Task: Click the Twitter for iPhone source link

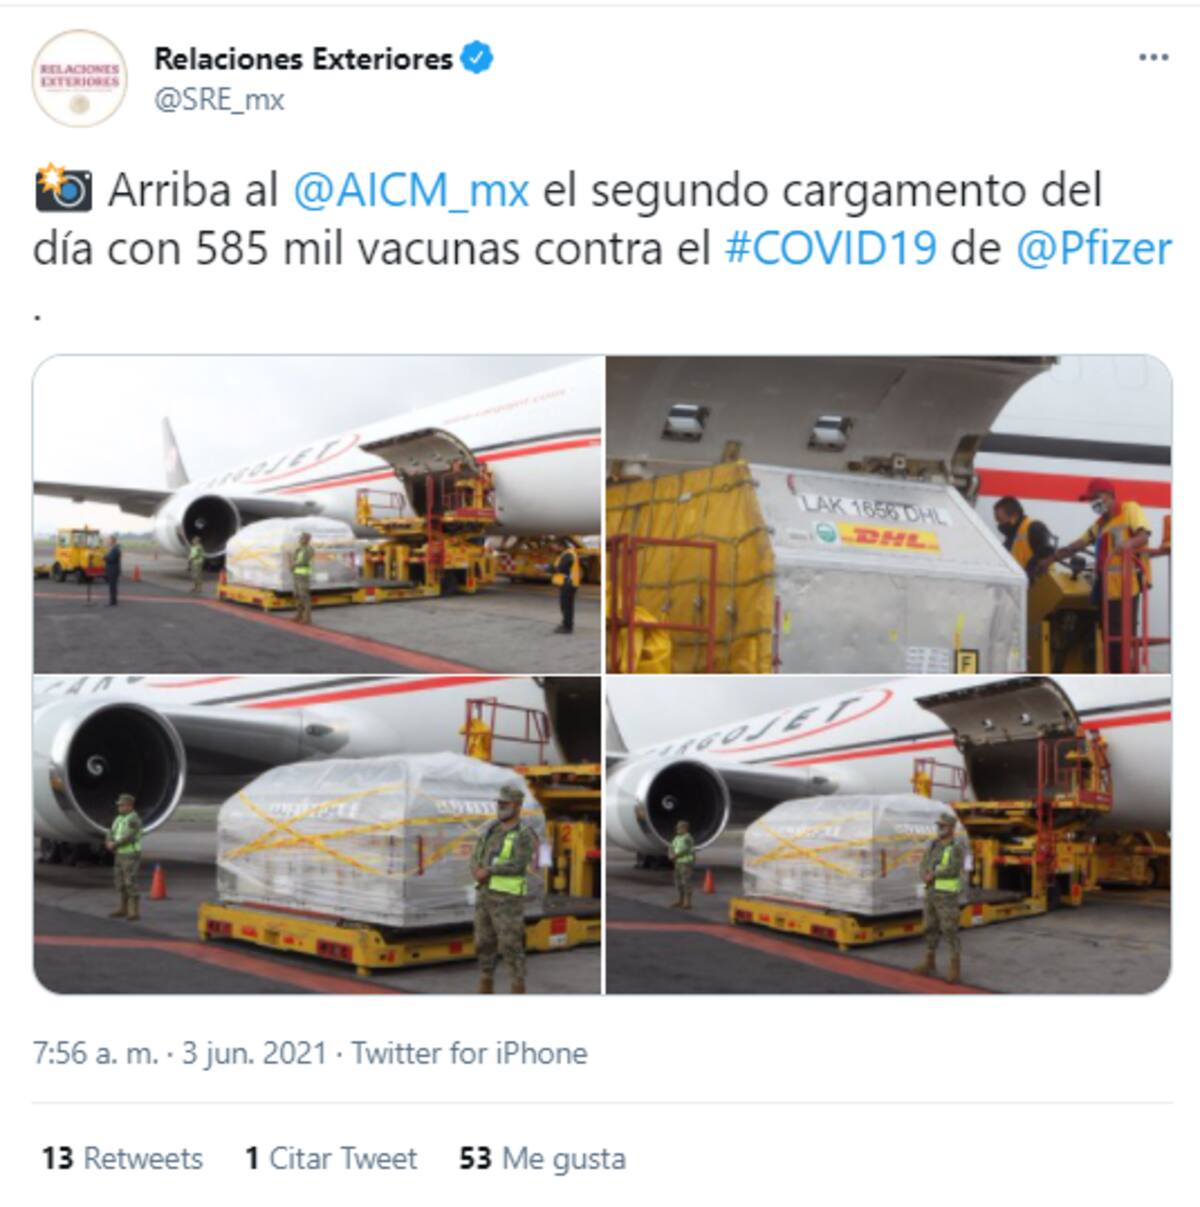Action: (x=469, y=1053)
